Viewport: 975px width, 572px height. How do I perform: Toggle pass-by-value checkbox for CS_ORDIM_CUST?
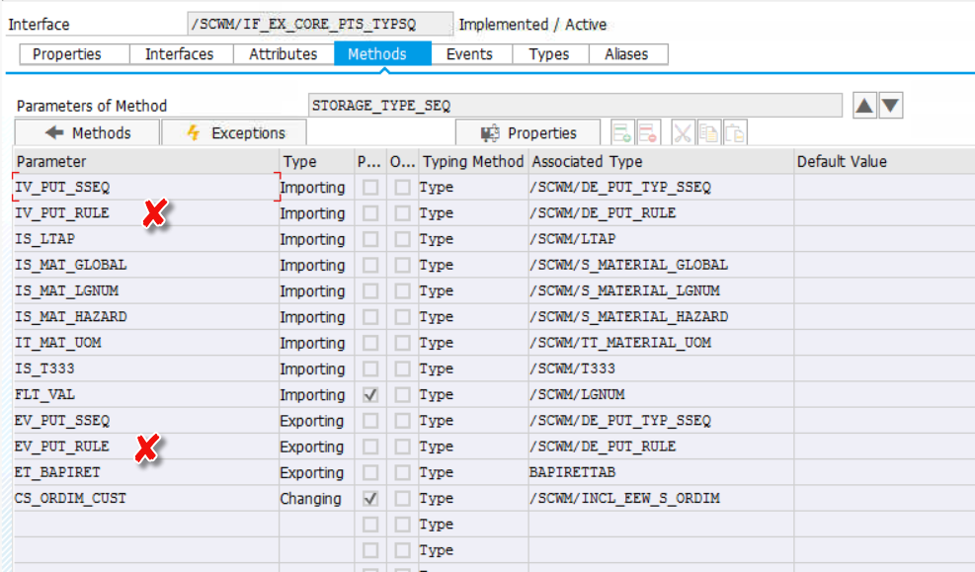pos(370,499)
